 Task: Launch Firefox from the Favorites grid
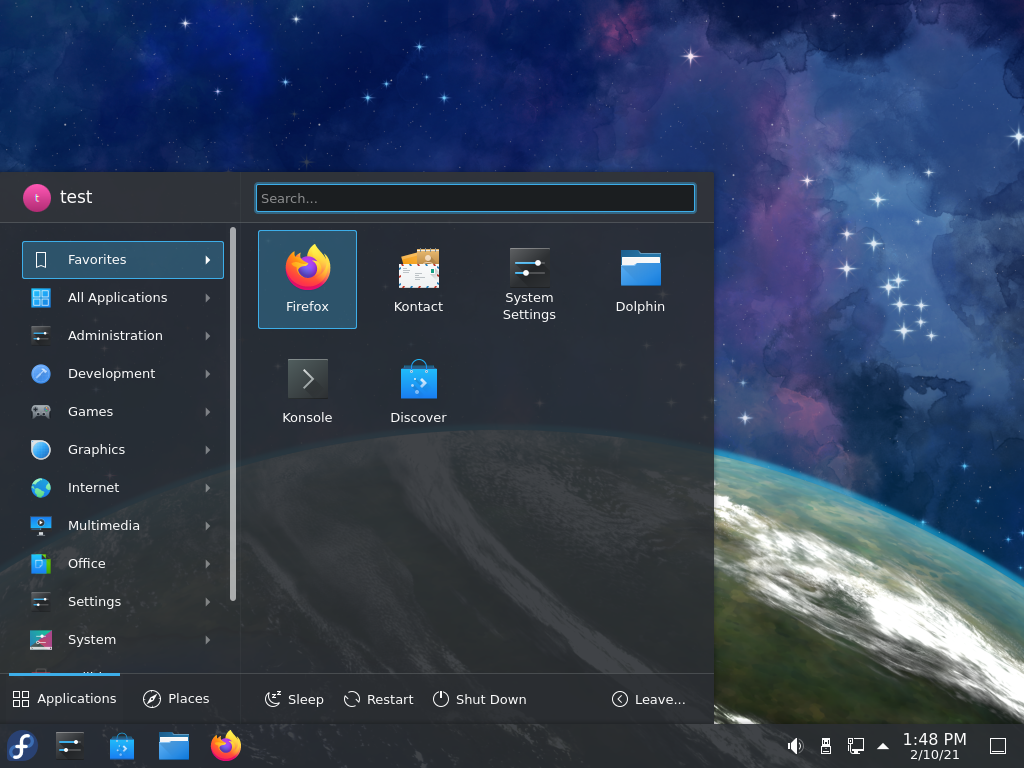307,279
